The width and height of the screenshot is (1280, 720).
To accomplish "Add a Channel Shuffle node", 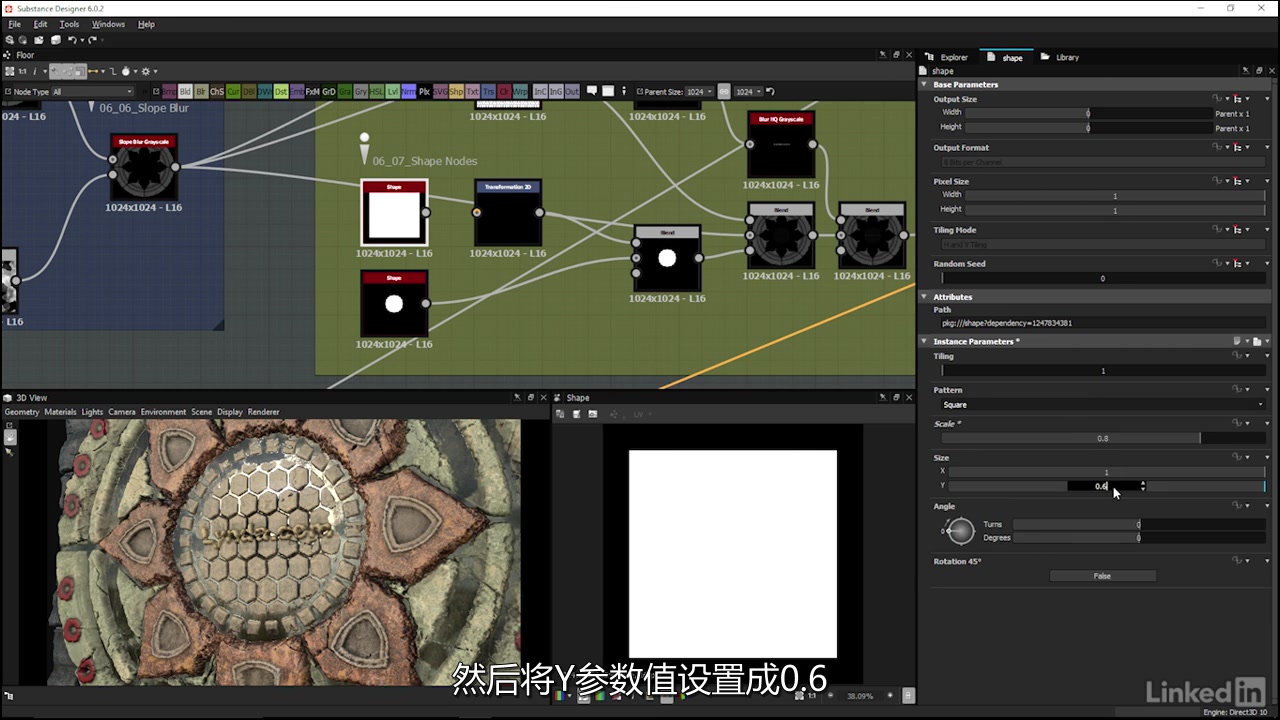I will pos(217,91).
